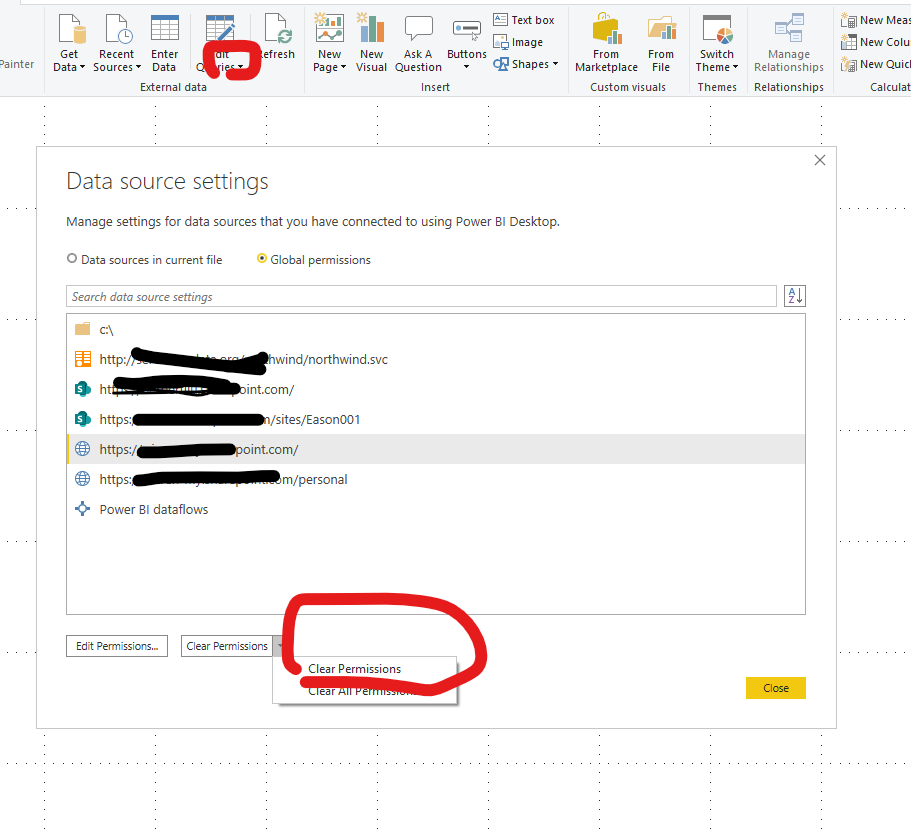Get visuals From Marketplace
Screen dimensions: 911x833
(x=606, y=44)
